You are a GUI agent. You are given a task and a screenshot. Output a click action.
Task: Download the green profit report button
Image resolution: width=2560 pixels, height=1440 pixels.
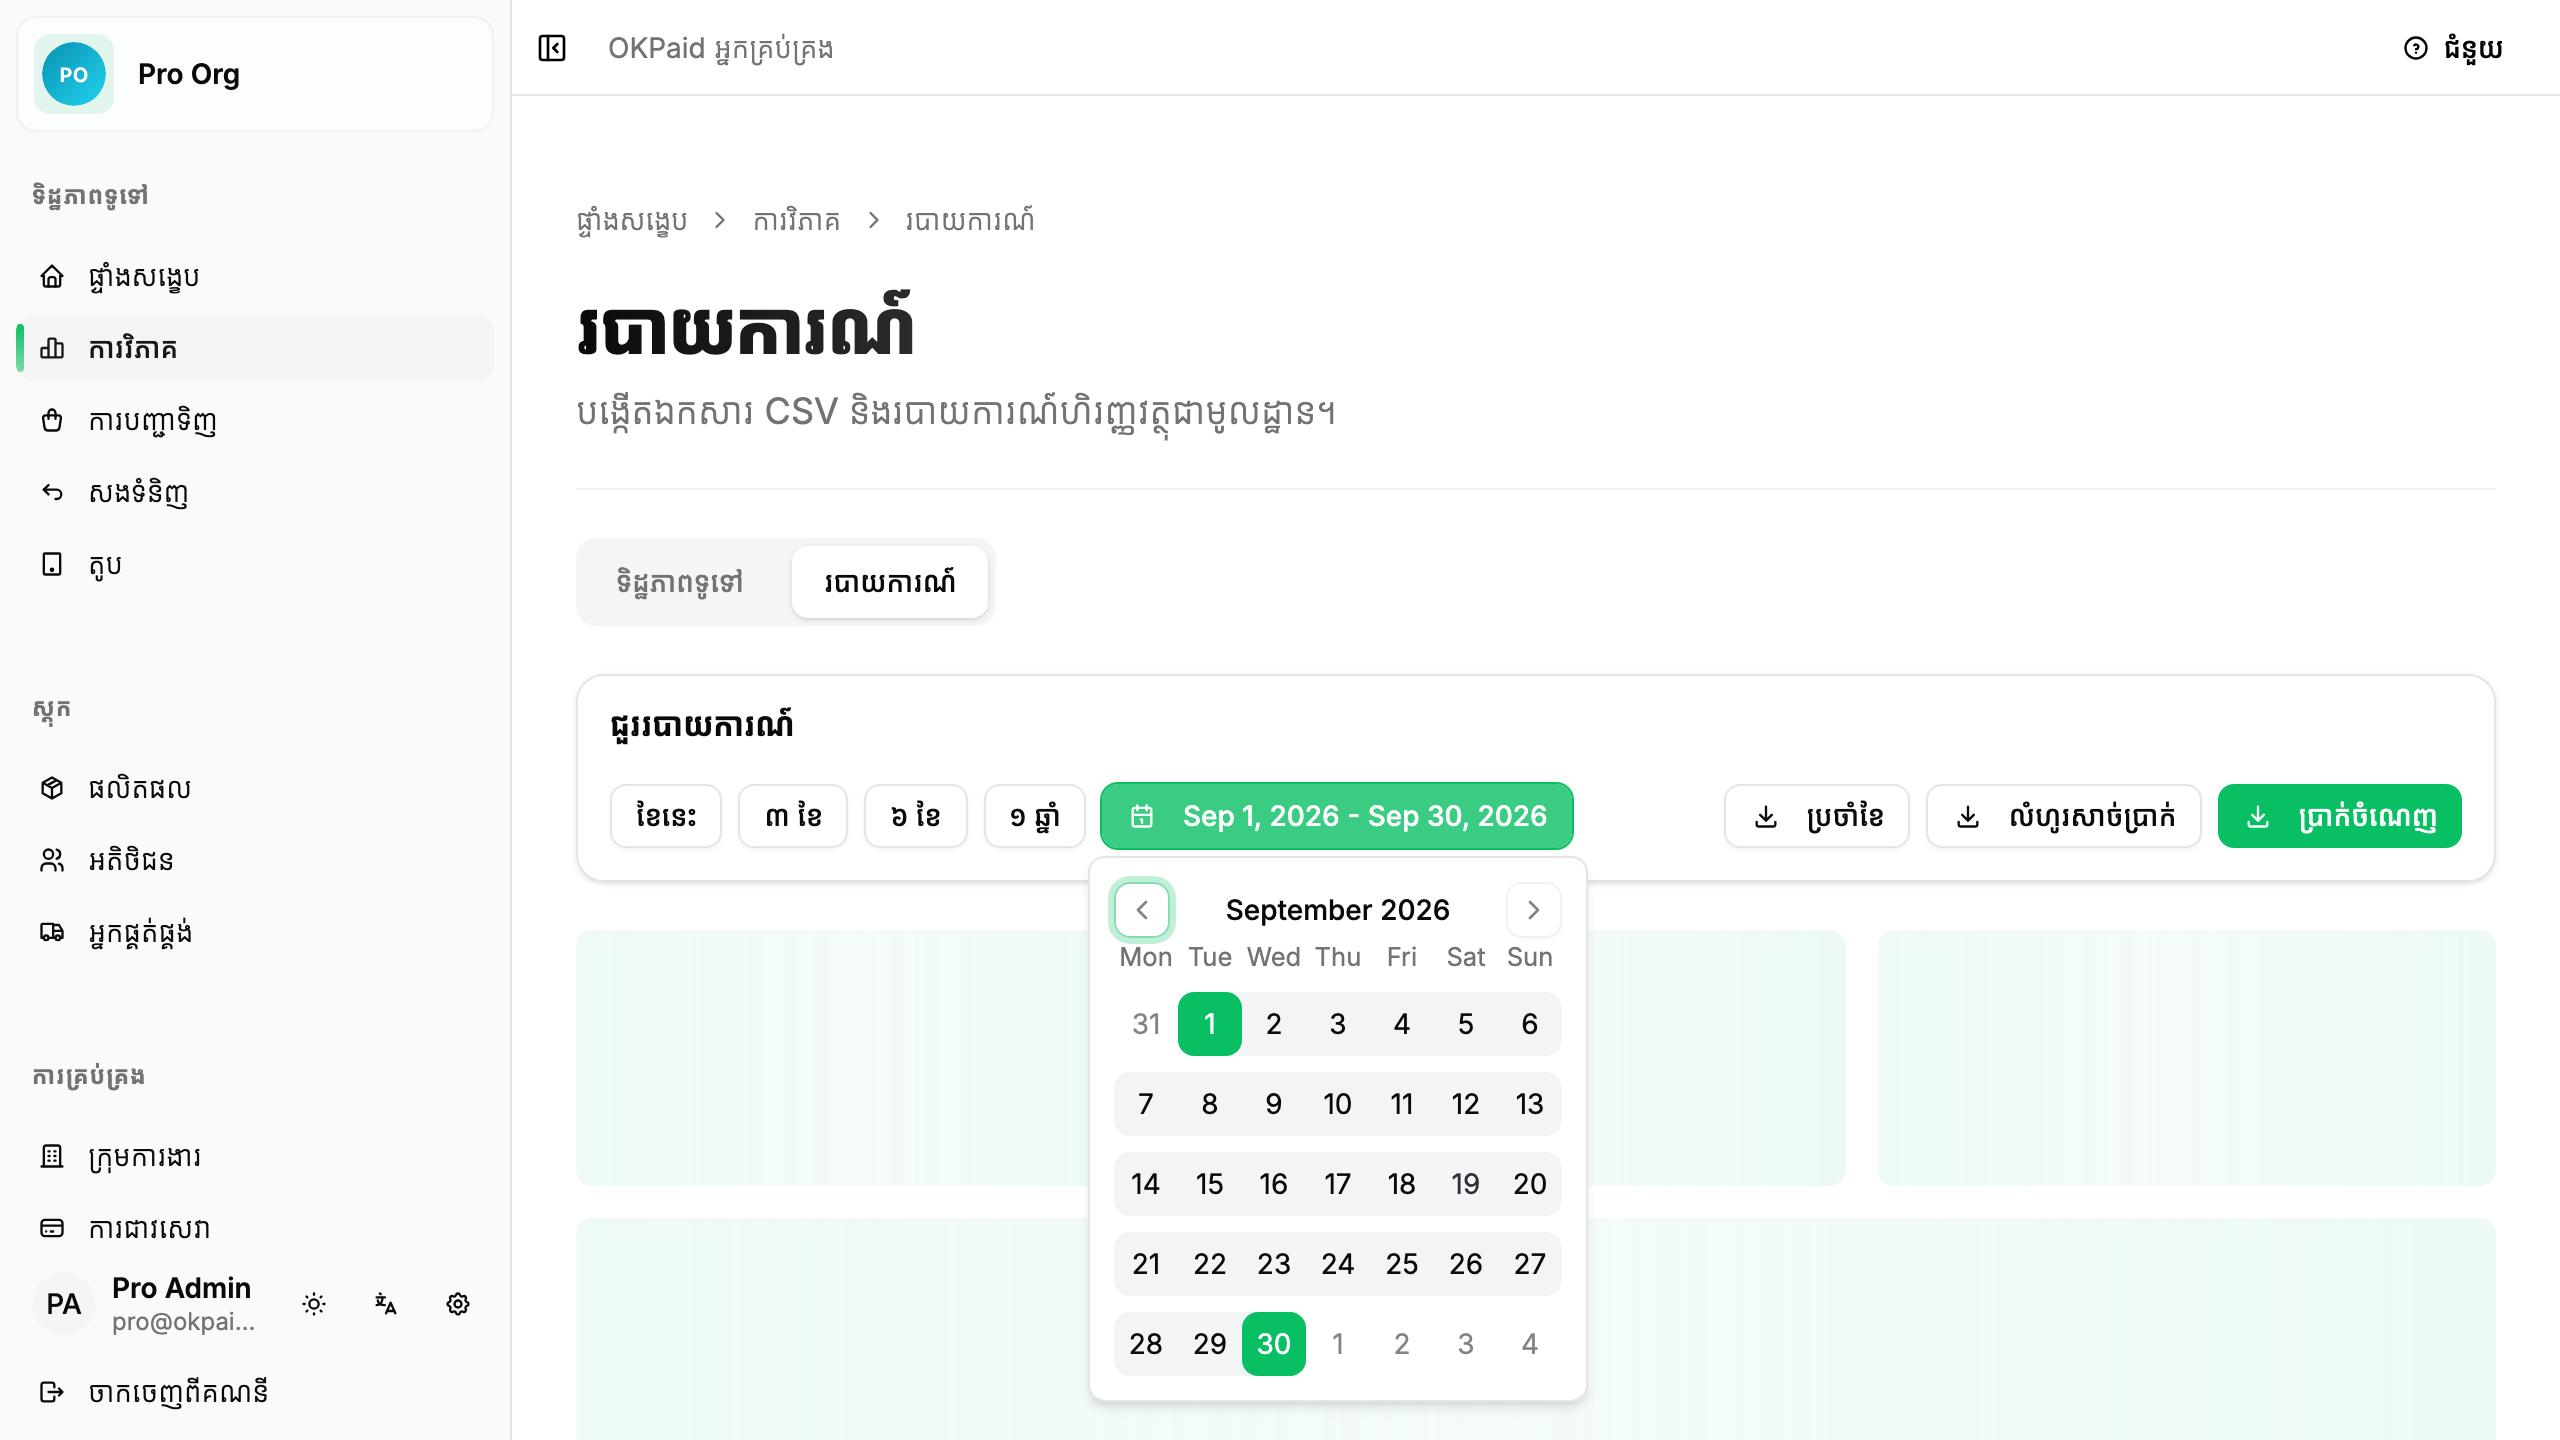2340,816
